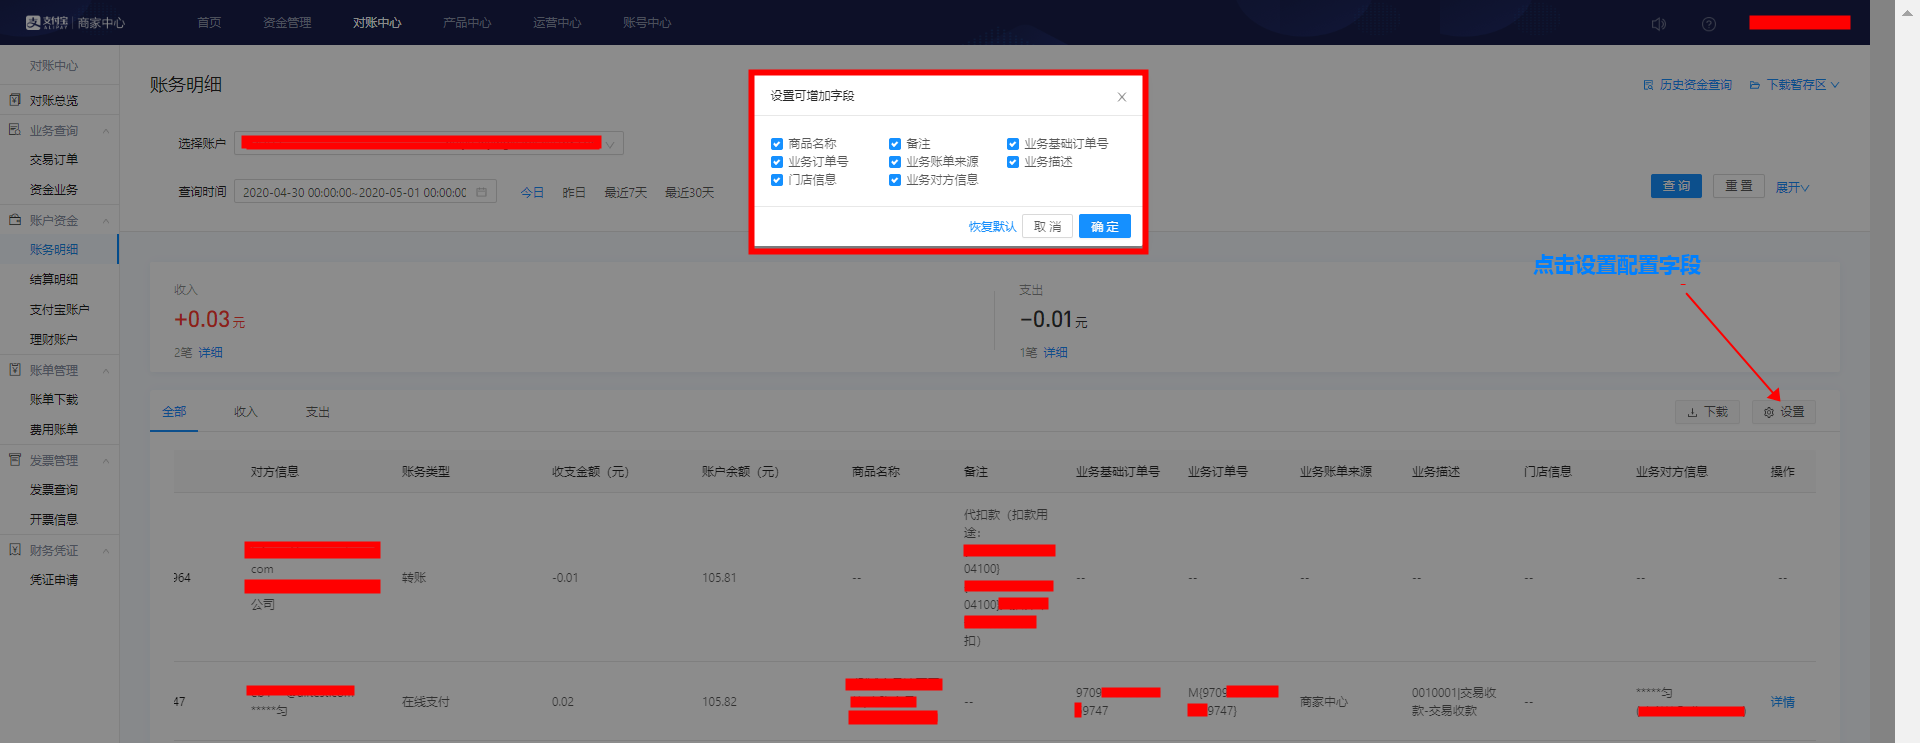Click the 恢复默认 link
The image size is (1920, 743).
992,227
